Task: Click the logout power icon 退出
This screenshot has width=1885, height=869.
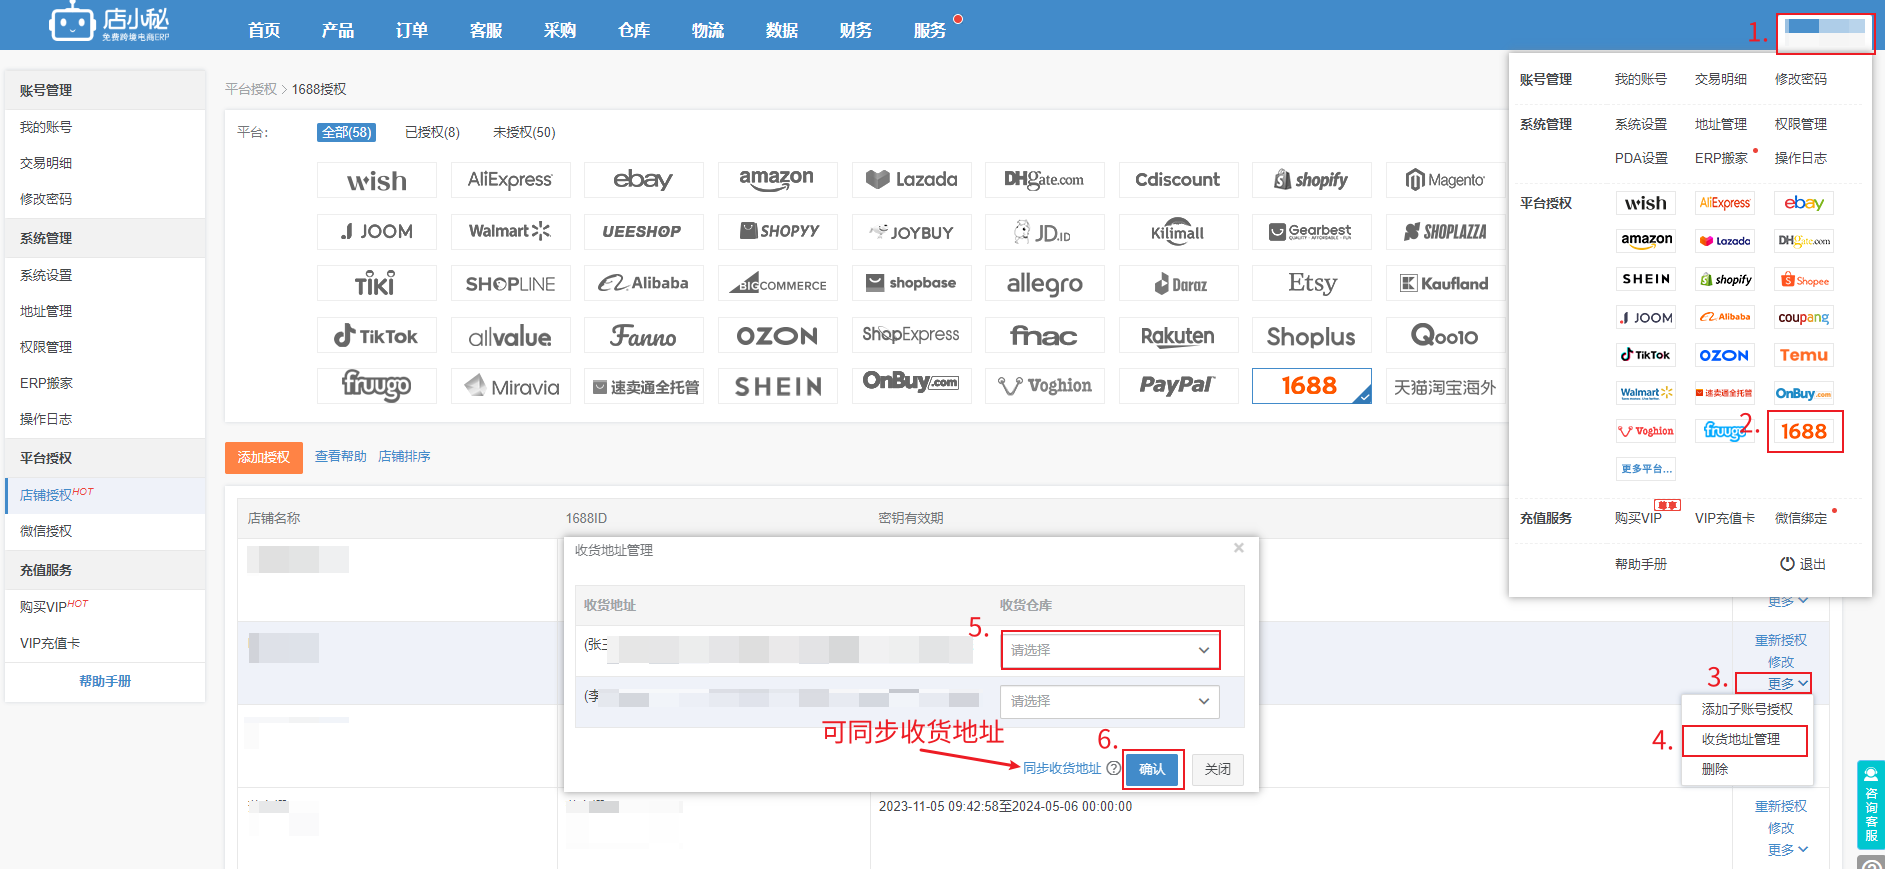Action: [1787, 564]
